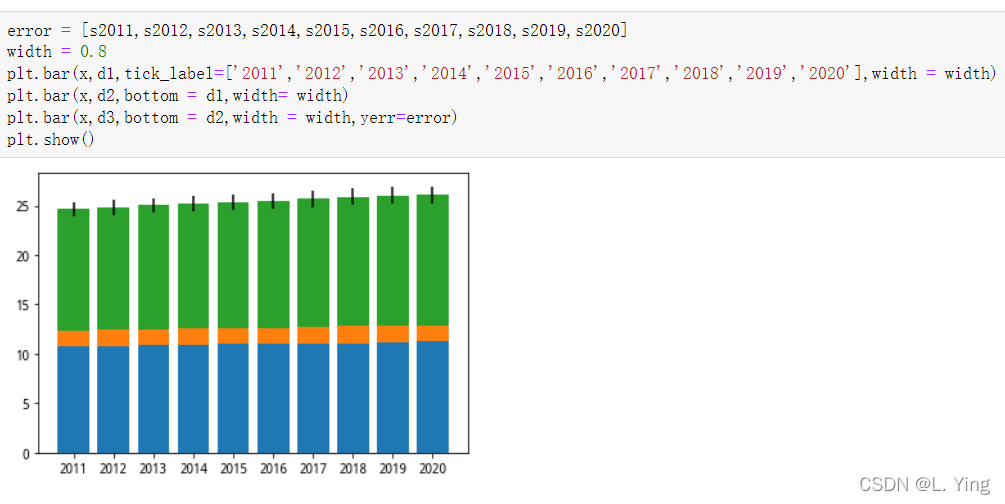Viewport: 1005px width, 504px height.
Task: Click the code line starting "error = [s2011"
Action: [x=317, y=30]
